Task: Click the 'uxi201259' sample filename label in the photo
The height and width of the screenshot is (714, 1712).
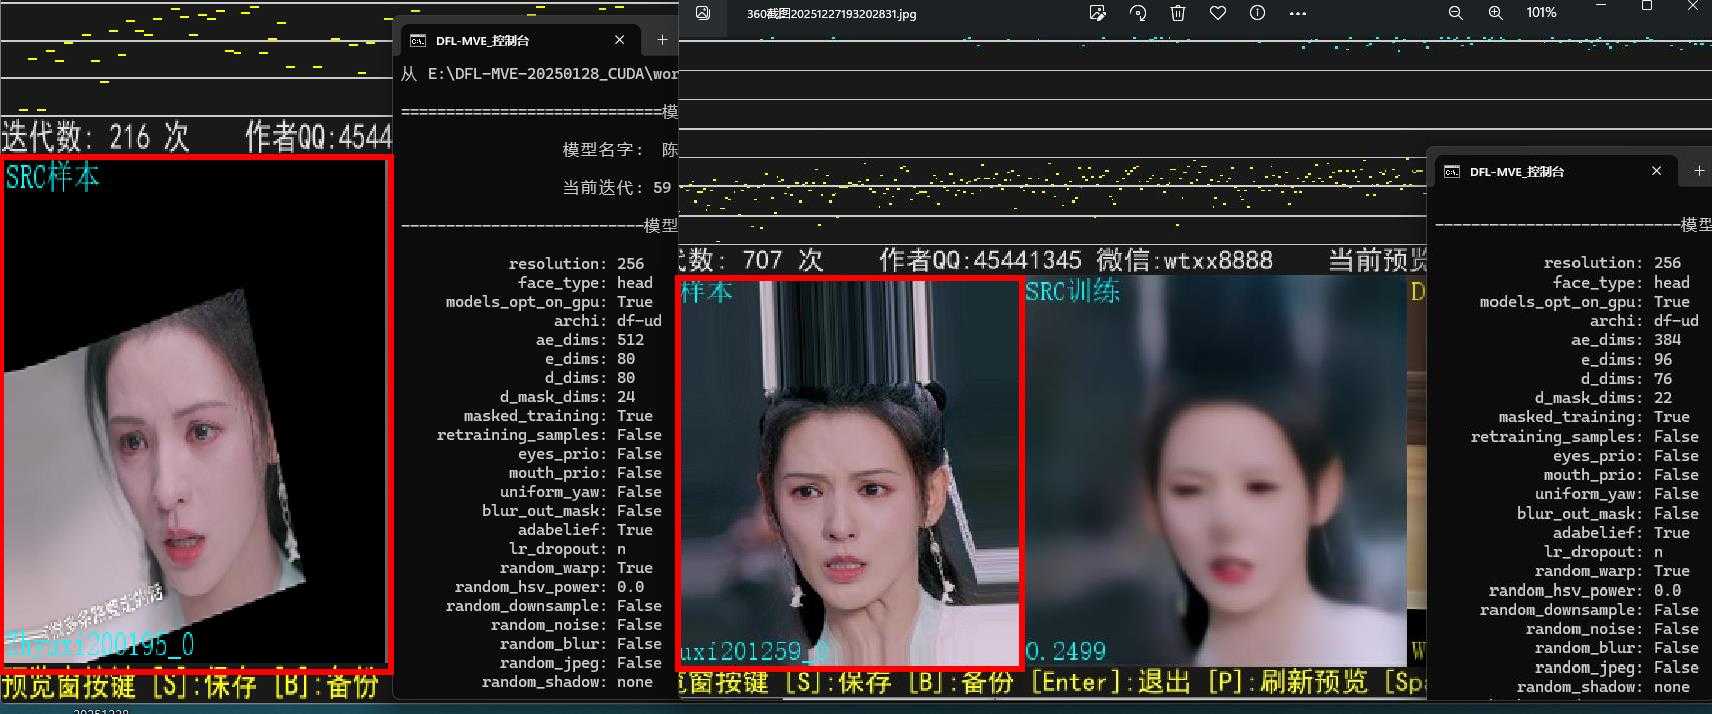Action: click(x=755, y=652)
